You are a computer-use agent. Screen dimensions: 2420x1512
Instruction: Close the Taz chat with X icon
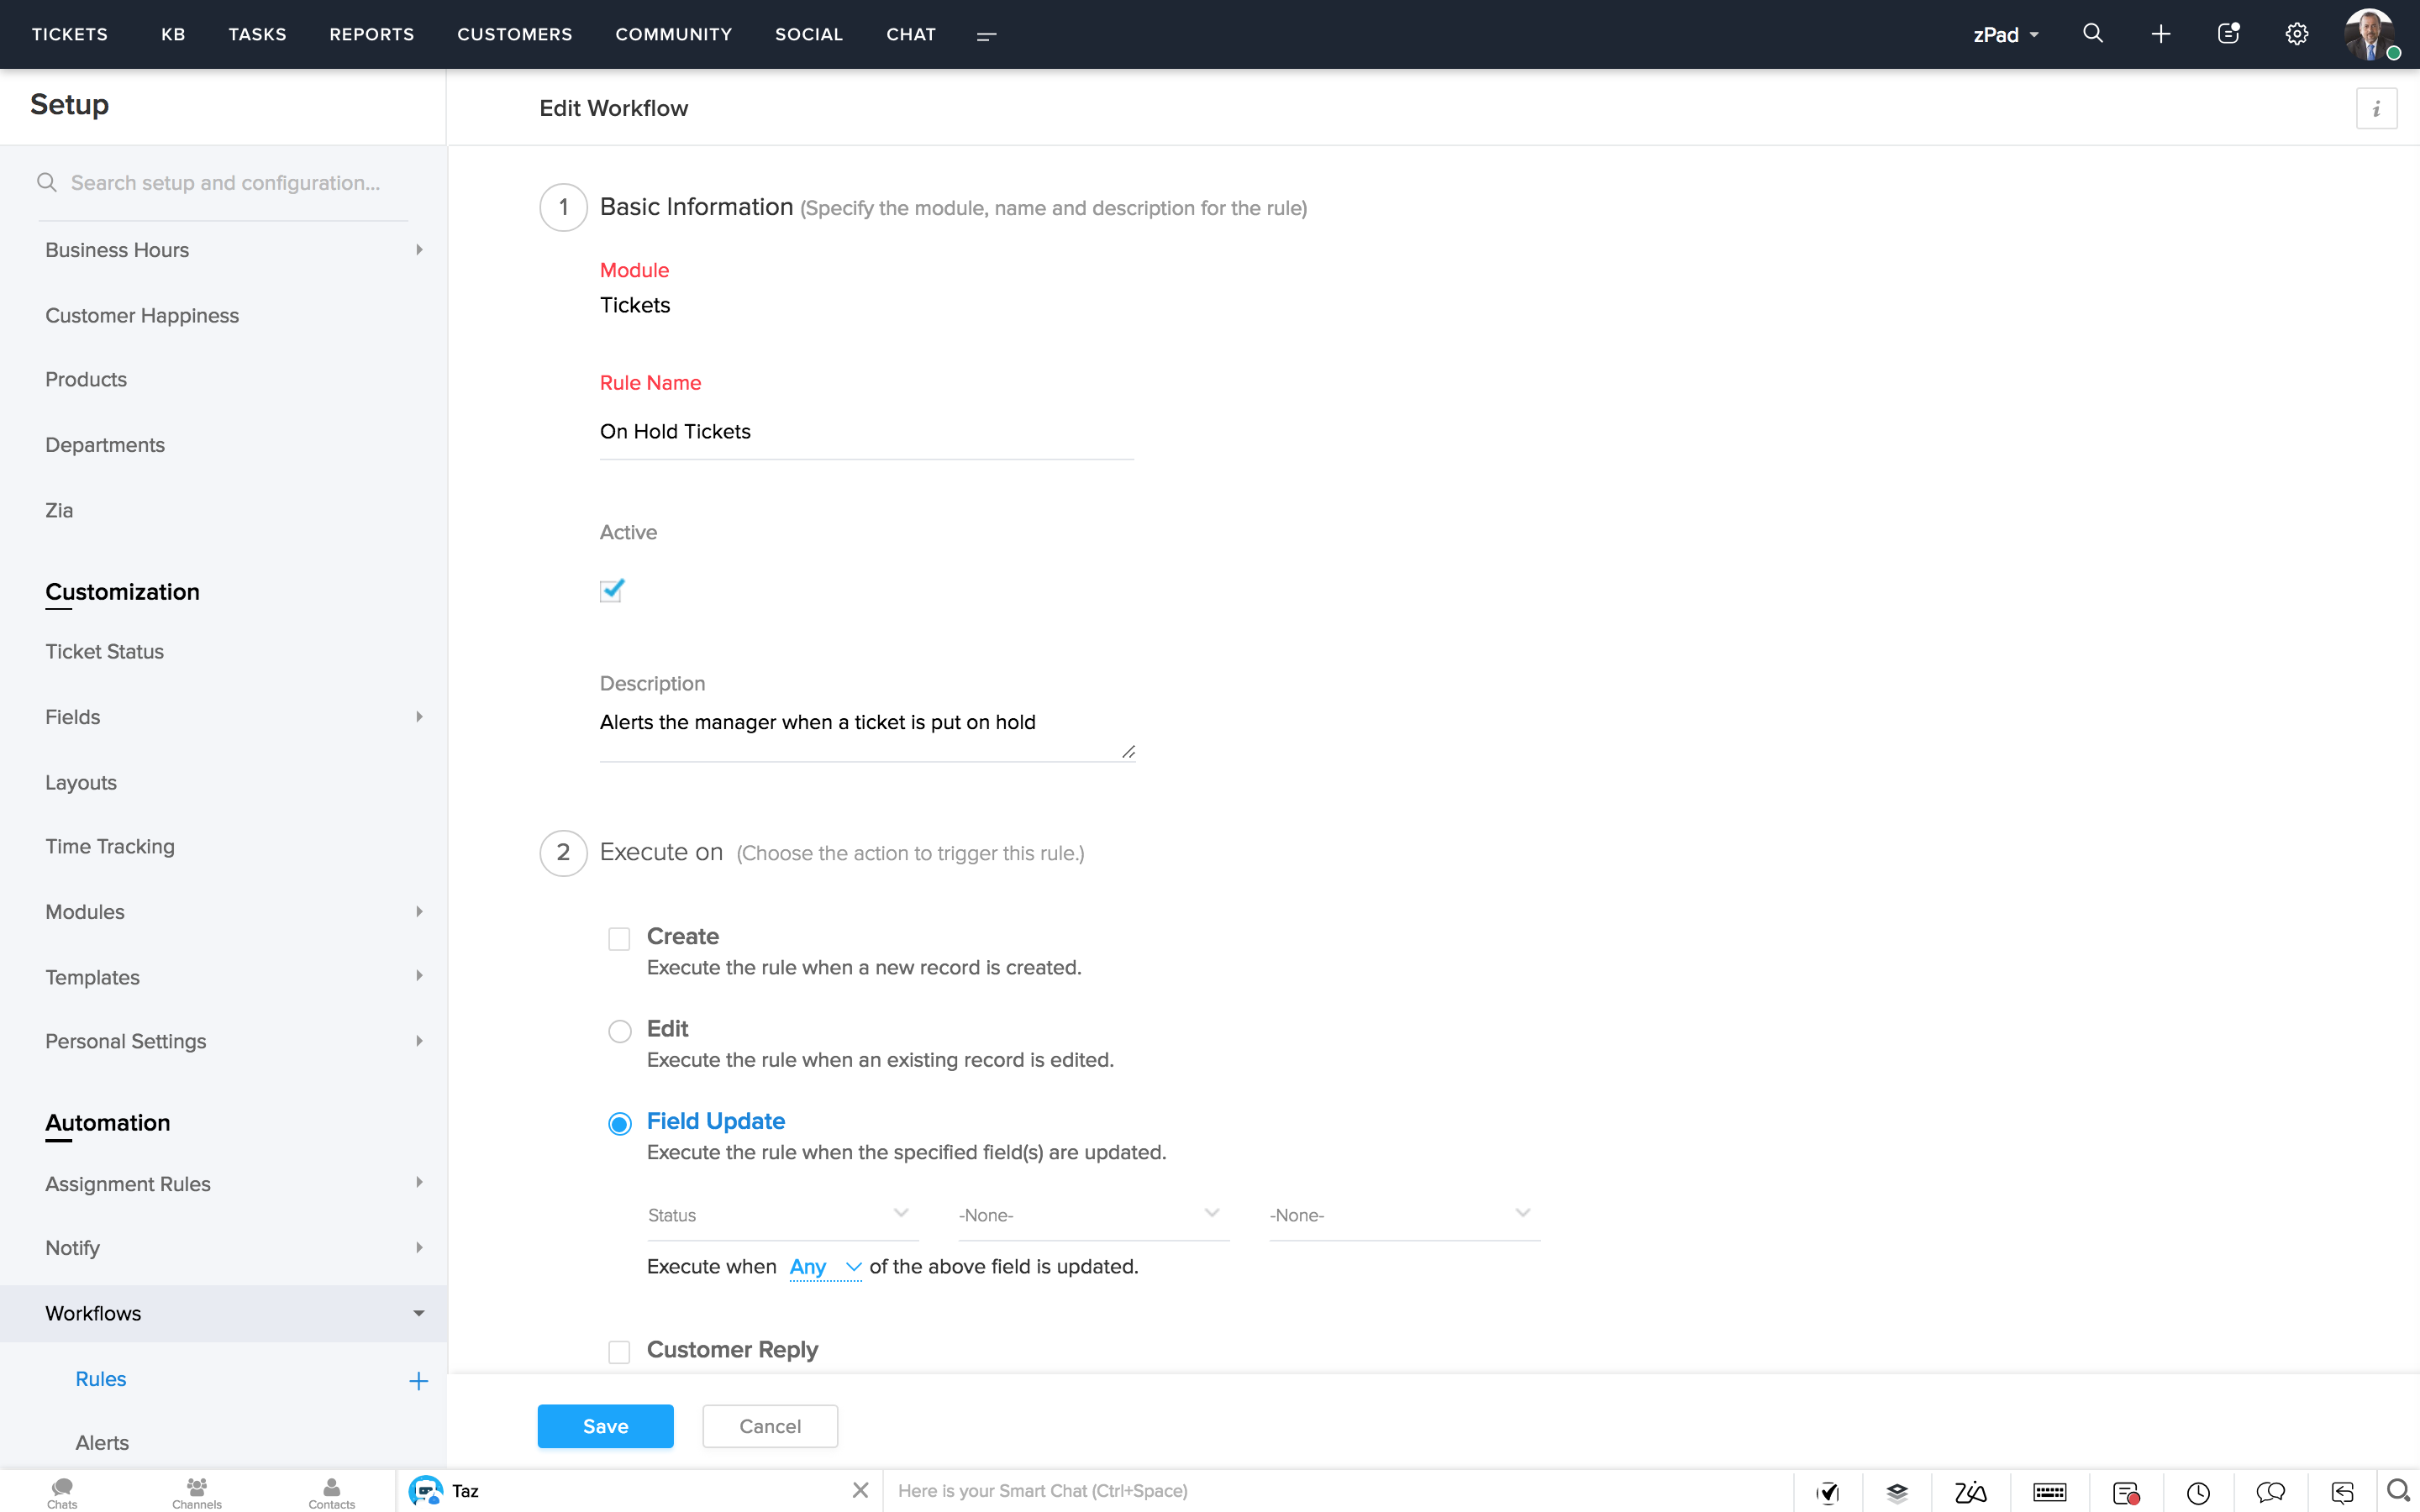(860, 1490)
